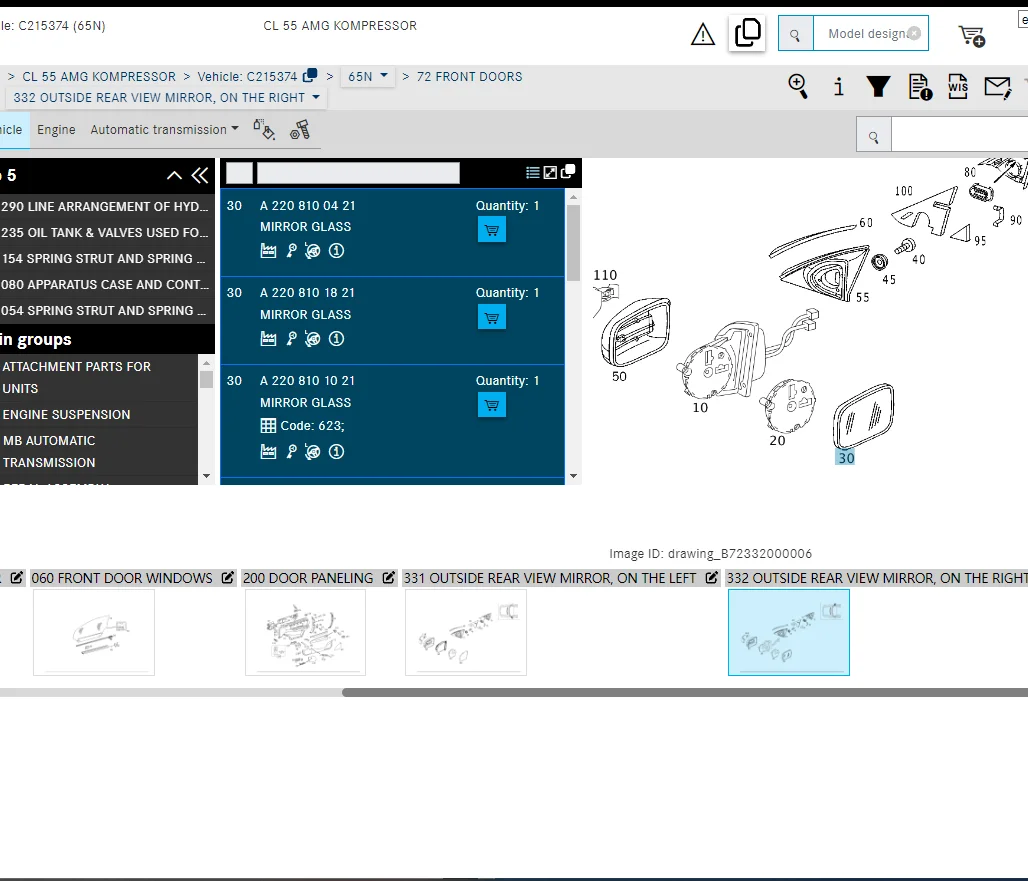The image size is (1028, 881).
Task: Click the open-in-new-window icon above parts
Action: pyautogui.click(x=568, y=171)
